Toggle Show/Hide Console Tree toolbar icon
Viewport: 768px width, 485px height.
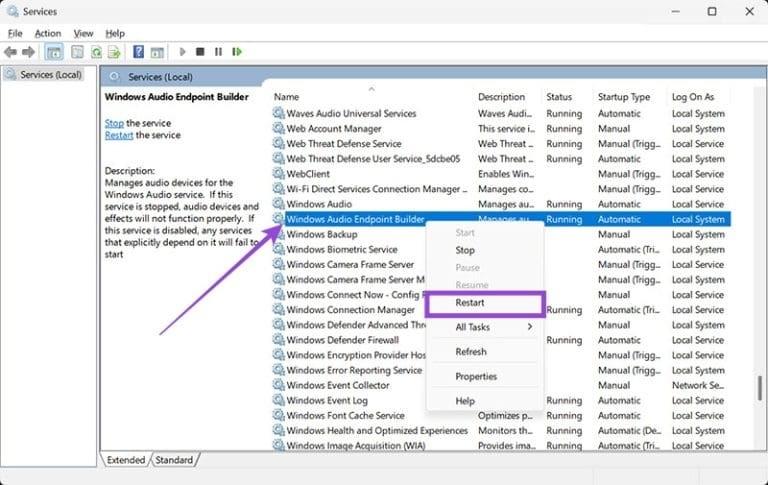(x=53, y=51)
